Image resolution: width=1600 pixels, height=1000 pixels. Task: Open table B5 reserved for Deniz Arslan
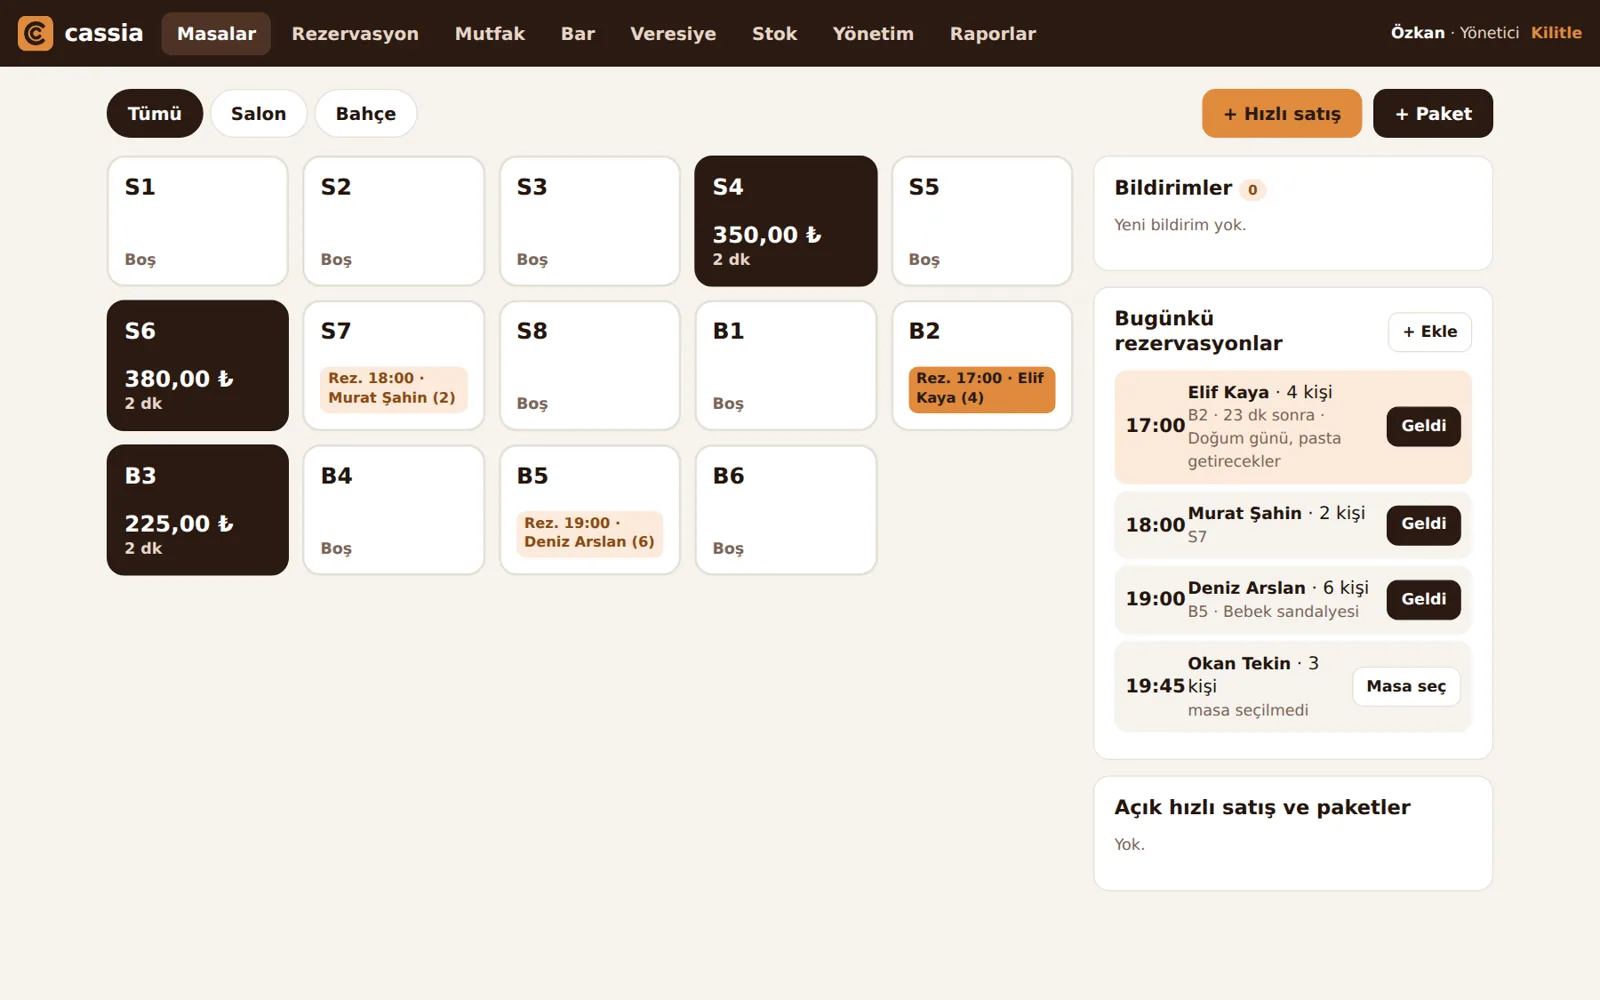coord(590,510)
